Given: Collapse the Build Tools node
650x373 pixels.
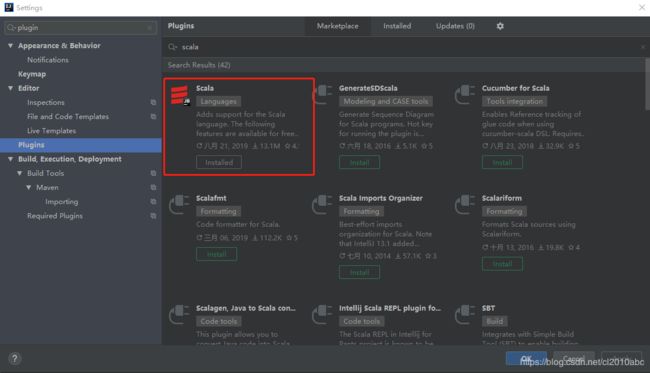Looking at the screenshot, I should click(19, 173).
